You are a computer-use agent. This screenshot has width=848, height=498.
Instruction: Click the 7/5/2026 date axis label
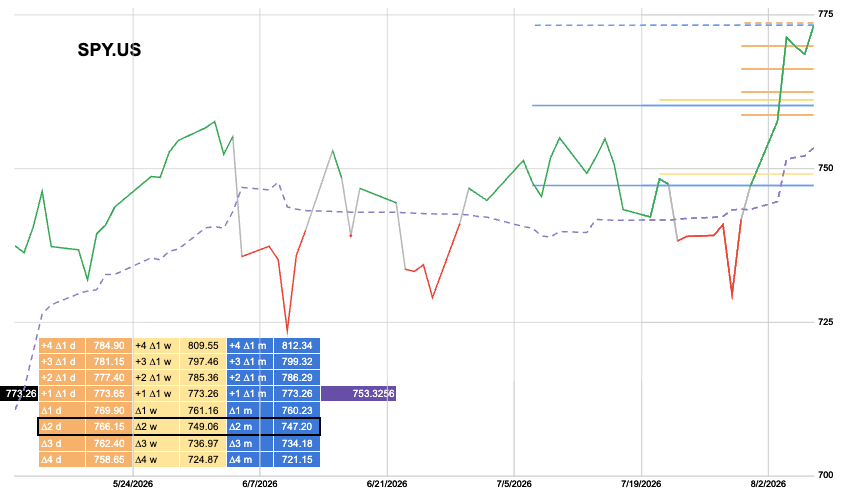514,484
